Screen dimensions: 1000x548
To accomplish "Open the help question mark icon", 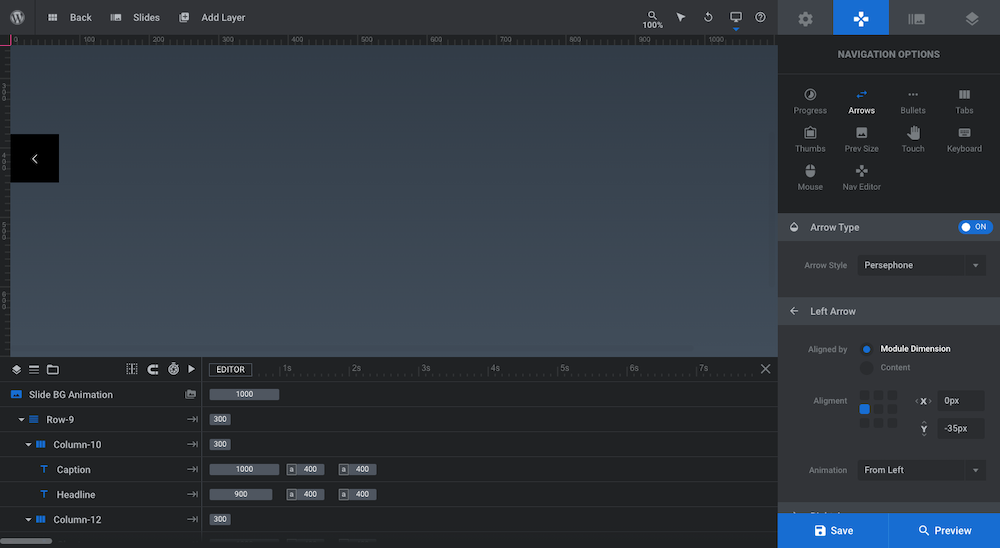I will 760,17.
